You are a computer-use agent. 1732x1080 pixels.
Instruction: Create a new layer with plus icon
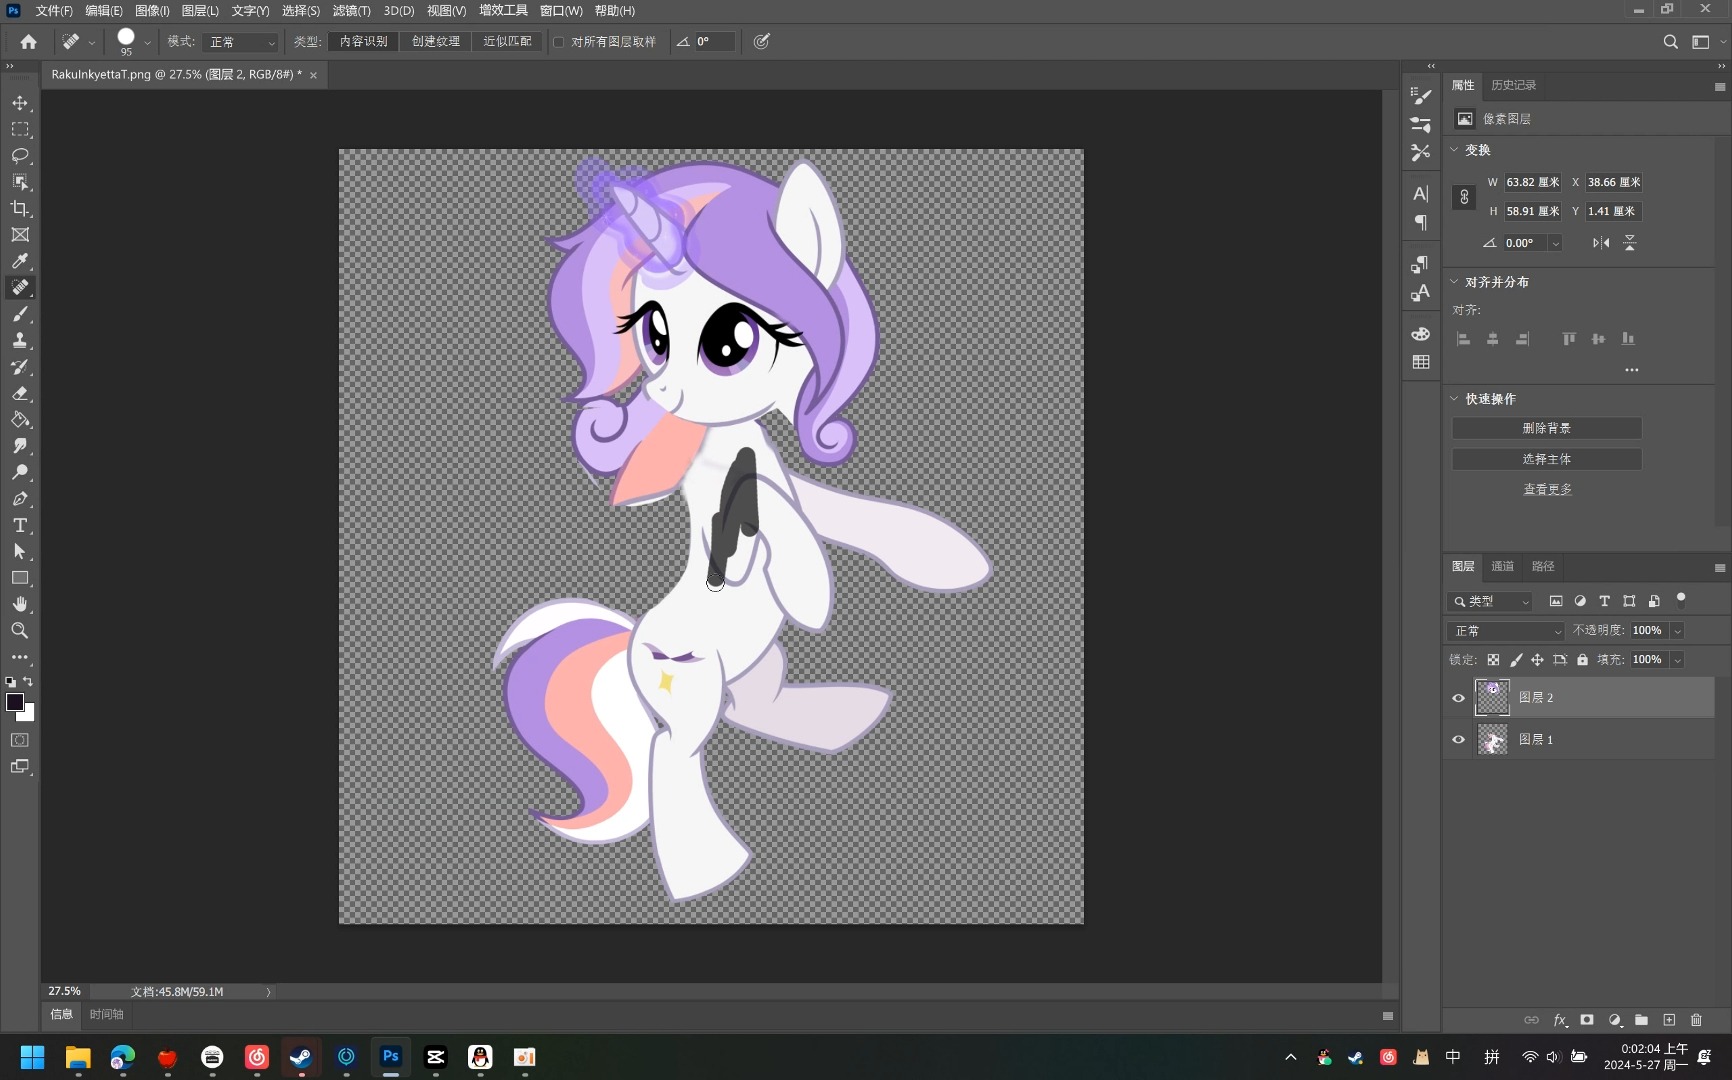[x=1669, y=1020]
